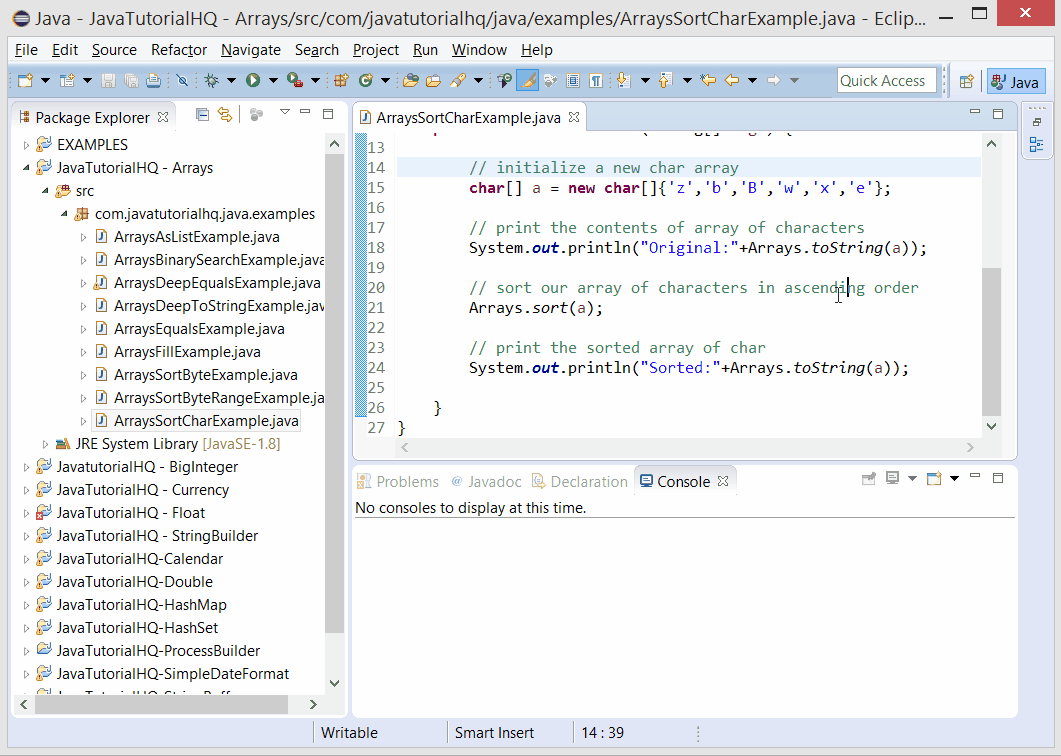Click the New Java Class icon

(366, 81)
